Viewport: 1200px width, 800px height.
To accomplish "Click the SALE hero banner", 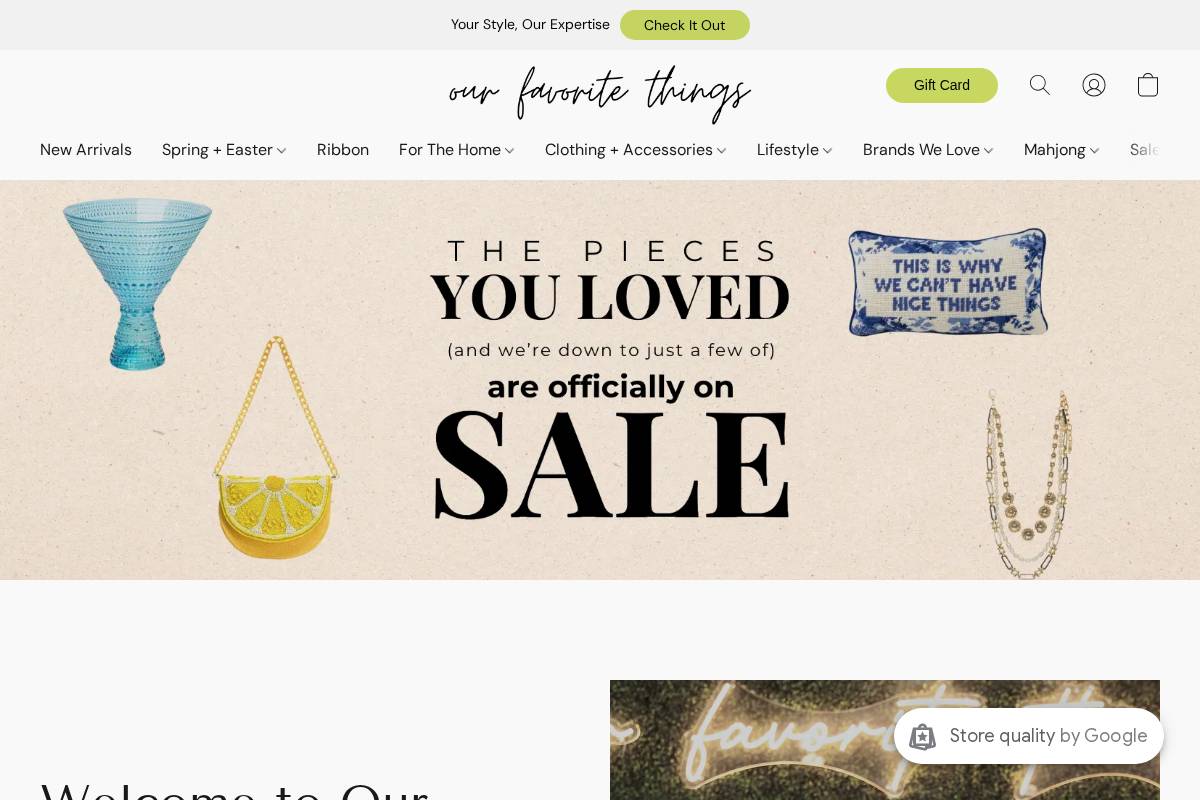I will 600,380.
